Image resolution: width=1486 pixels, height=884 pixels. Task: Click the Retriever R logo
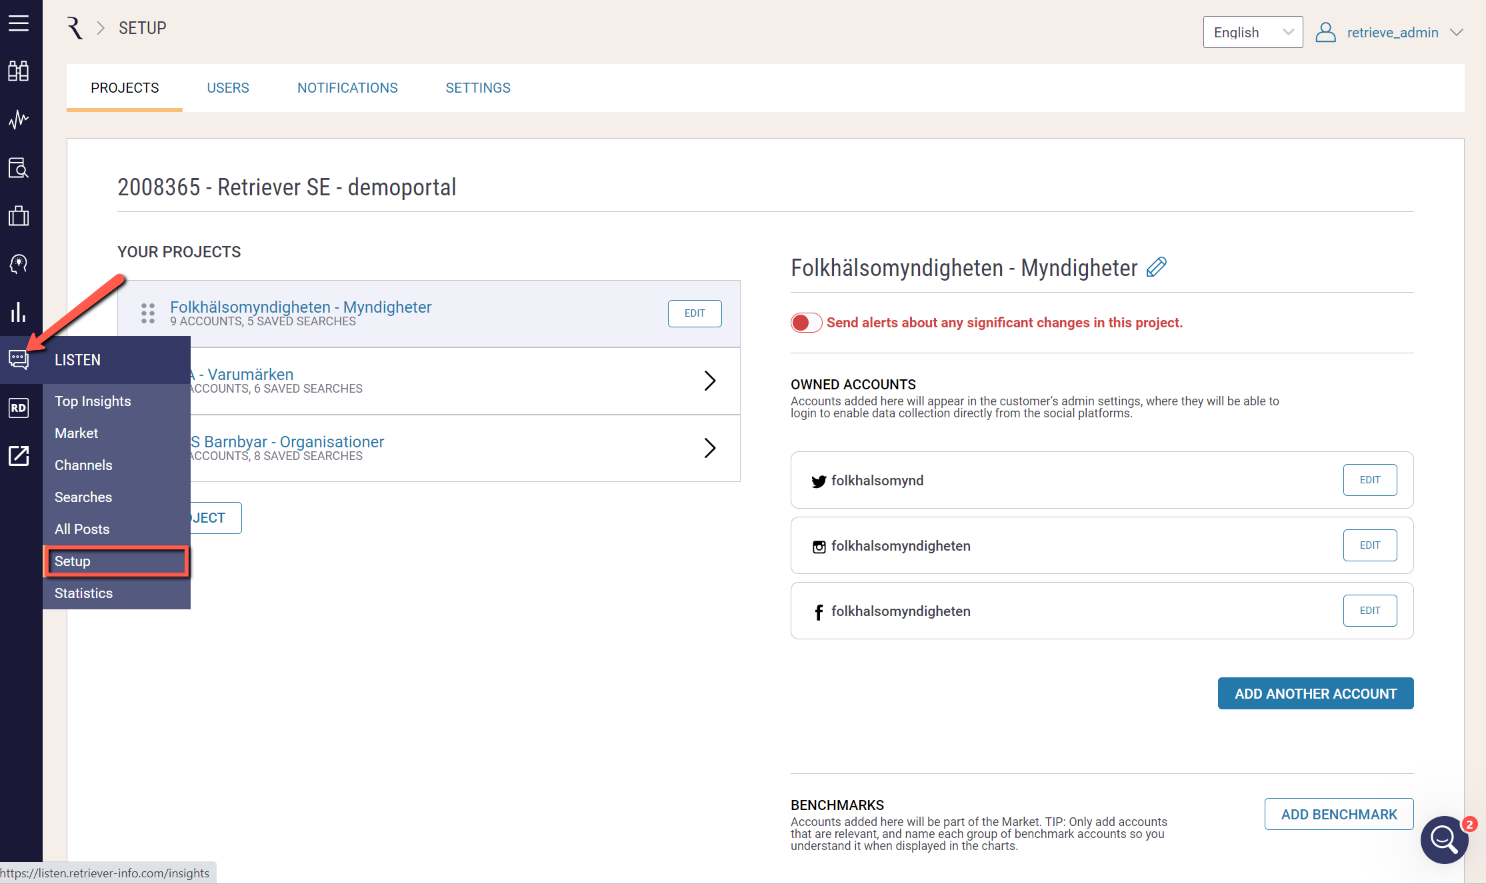(75, 28)
